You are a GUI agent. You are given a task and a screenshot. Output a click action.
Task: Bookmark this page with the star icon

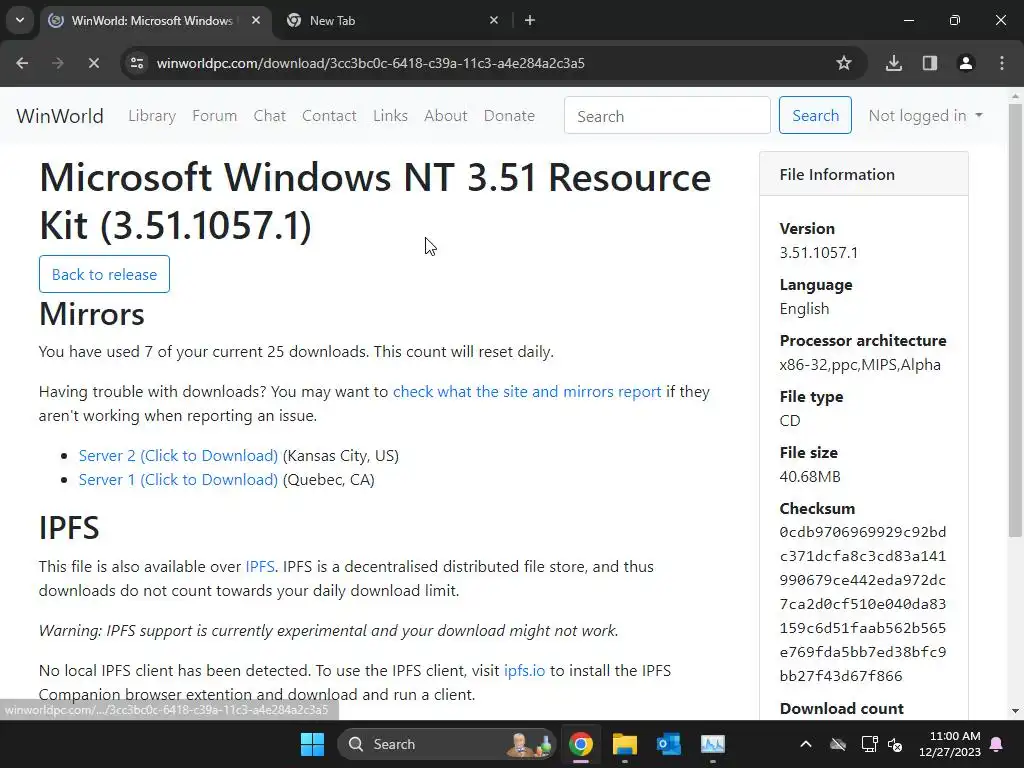[x=844, y=63]
